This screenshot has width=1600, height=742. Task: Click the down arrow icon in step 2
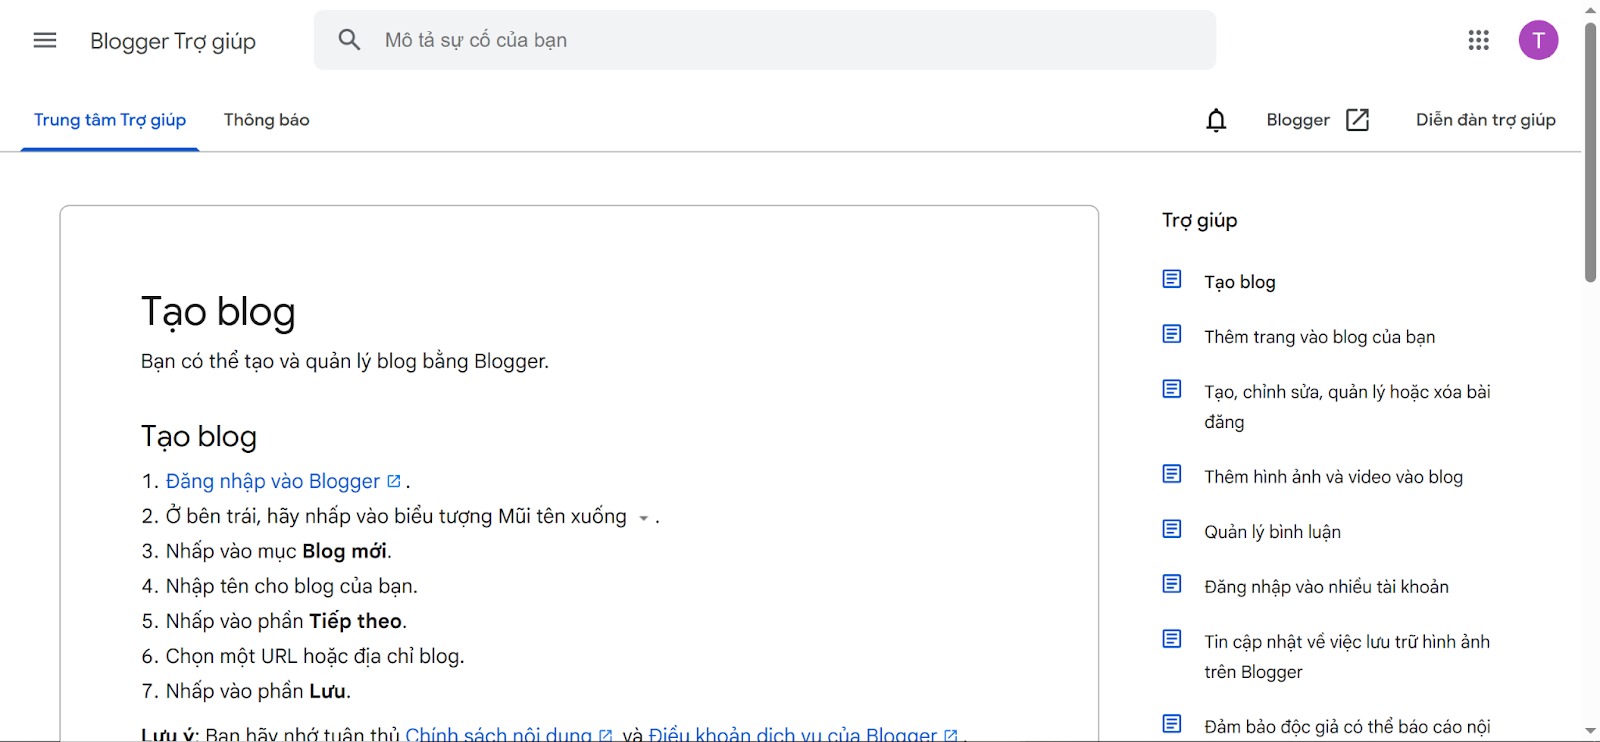(644, 519)
